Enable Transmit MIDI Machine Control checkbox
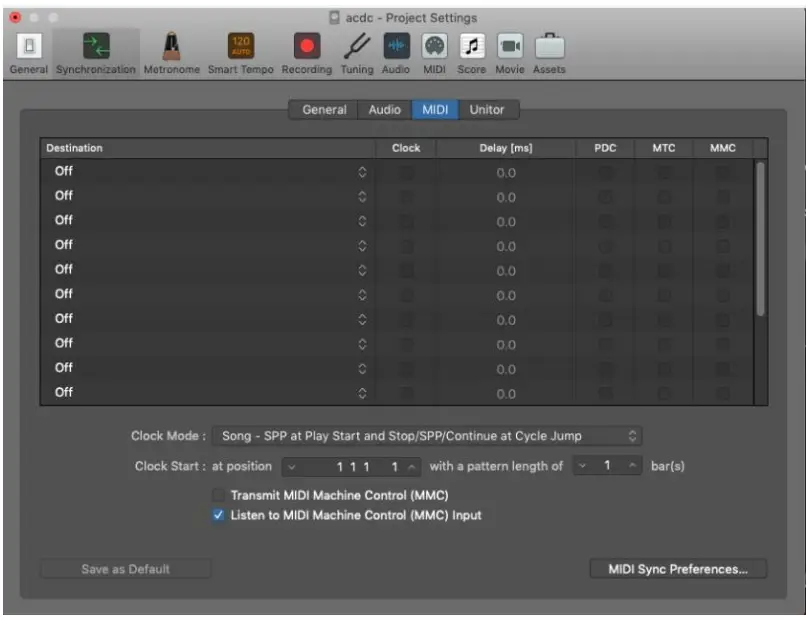Image resolution: width=807 pixels, height=620 pixels. [x=218, y=495]
